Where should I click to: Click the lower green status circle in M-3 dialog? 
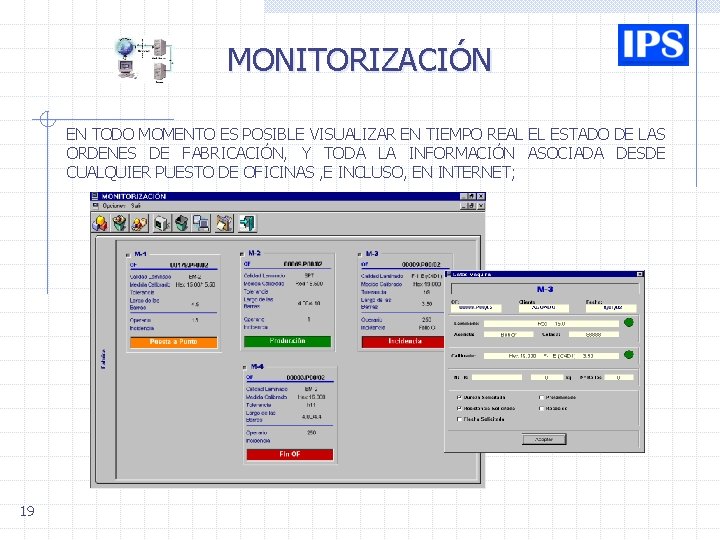629,354
